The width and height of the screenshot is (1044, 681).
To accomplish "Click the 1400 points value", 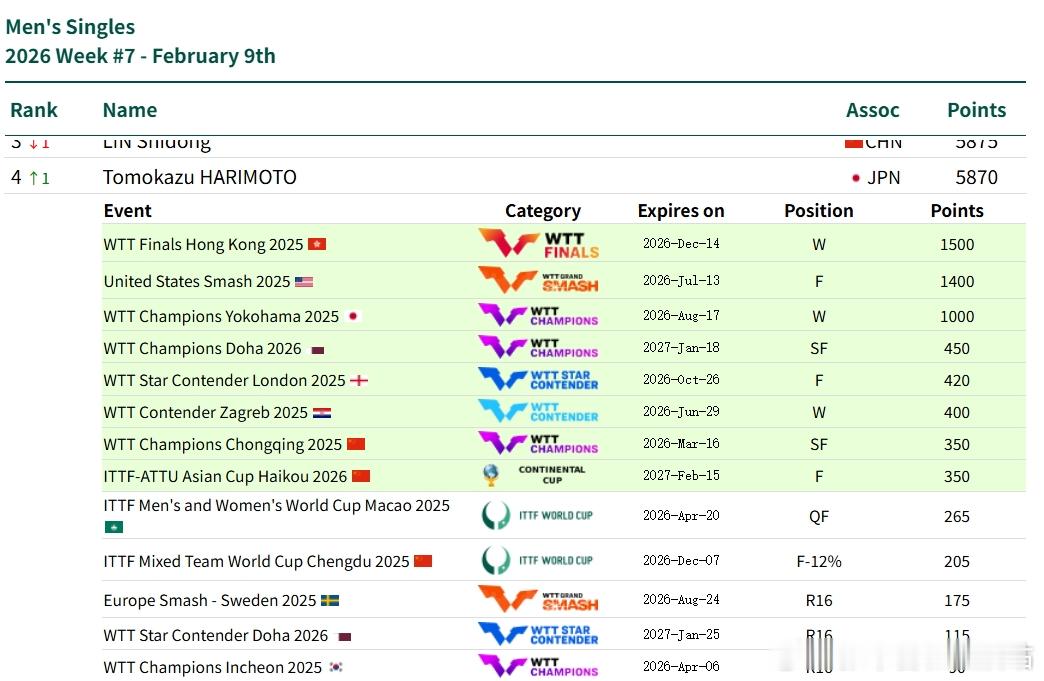I will 957,282.
